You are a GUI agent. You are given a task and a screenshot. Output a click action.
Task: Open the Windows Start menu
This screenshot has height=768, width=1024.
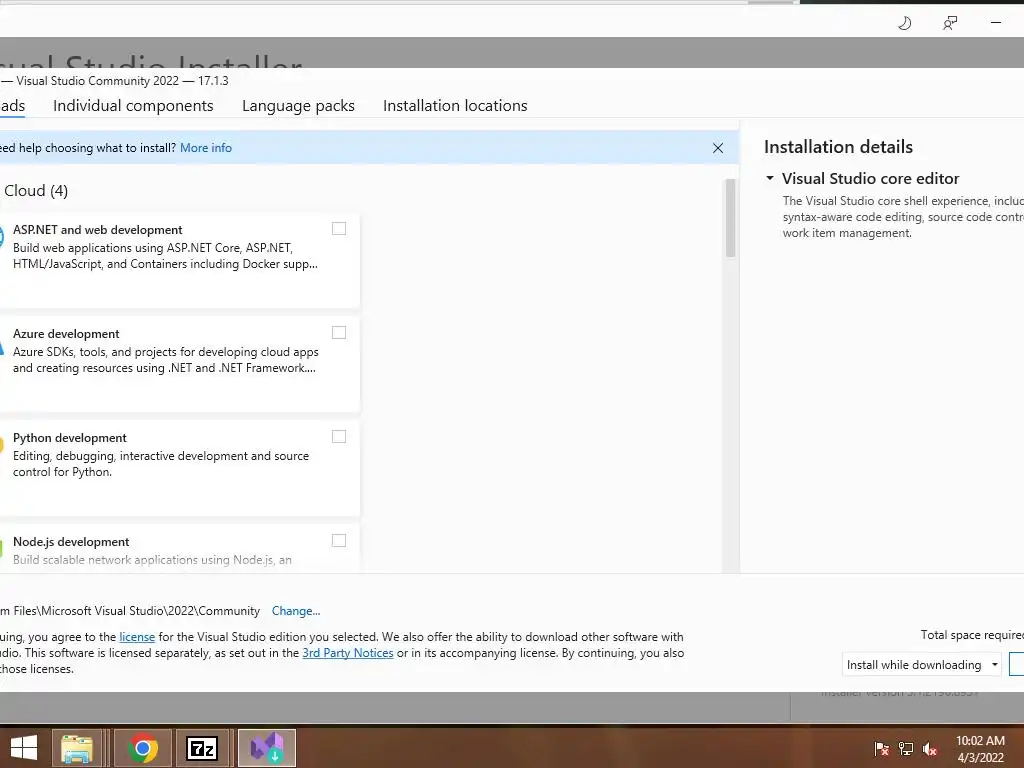[x=24, y=748]
